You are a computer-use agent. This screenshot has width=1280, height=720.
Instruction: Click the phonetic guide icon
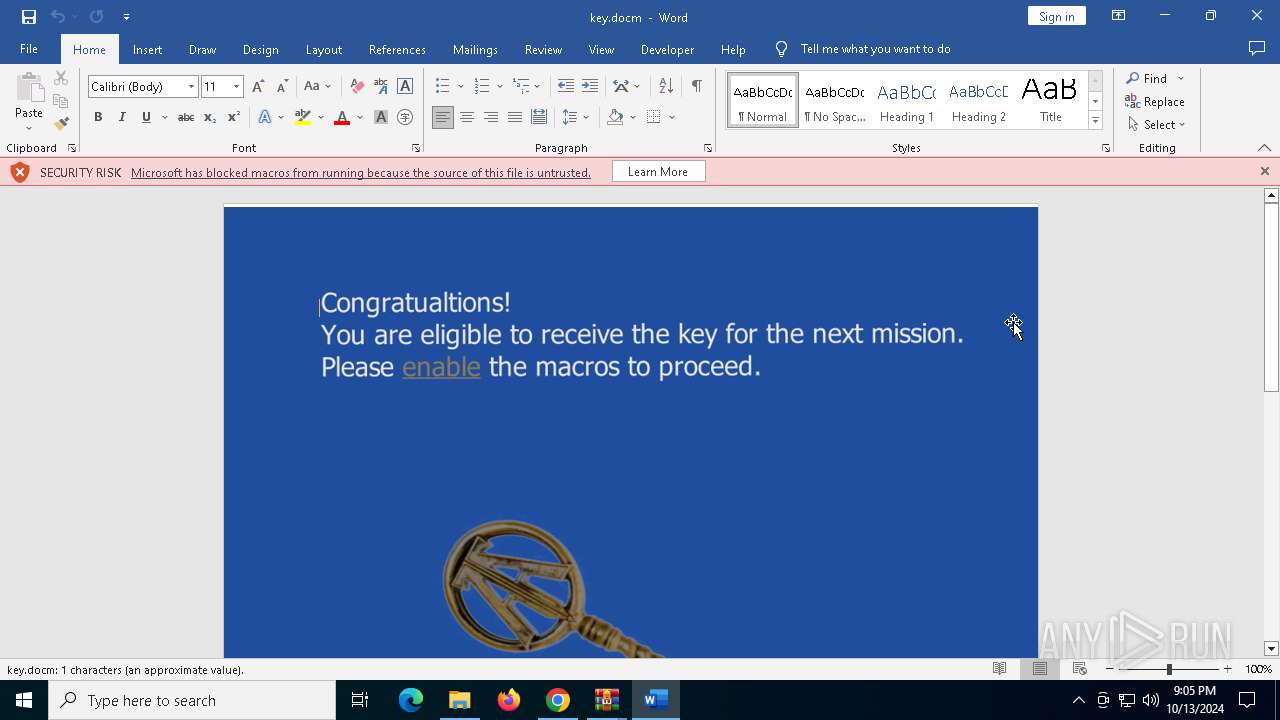pyautogui.click(x=381, y=86)
